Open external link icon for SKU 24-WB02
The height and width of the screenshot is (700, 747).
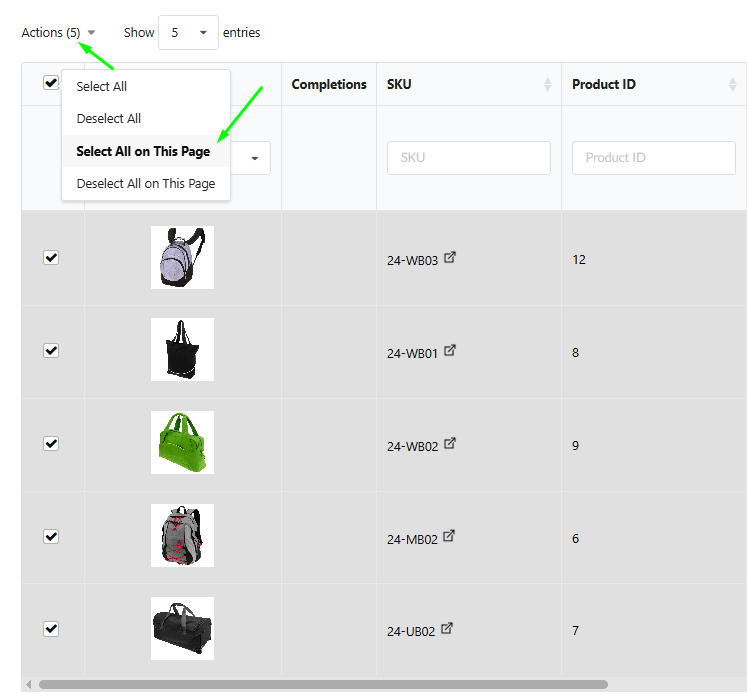(x=450, y=443)
